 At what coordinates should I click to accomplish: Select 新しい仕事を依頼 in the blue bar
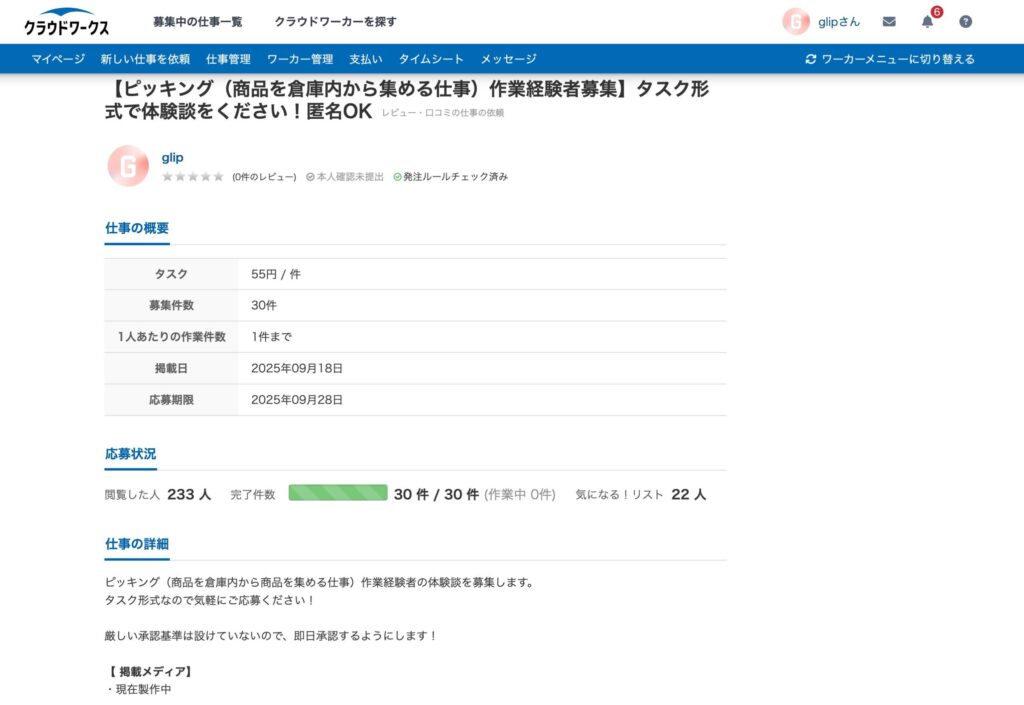pyautogui.click(x=145, y=59)
